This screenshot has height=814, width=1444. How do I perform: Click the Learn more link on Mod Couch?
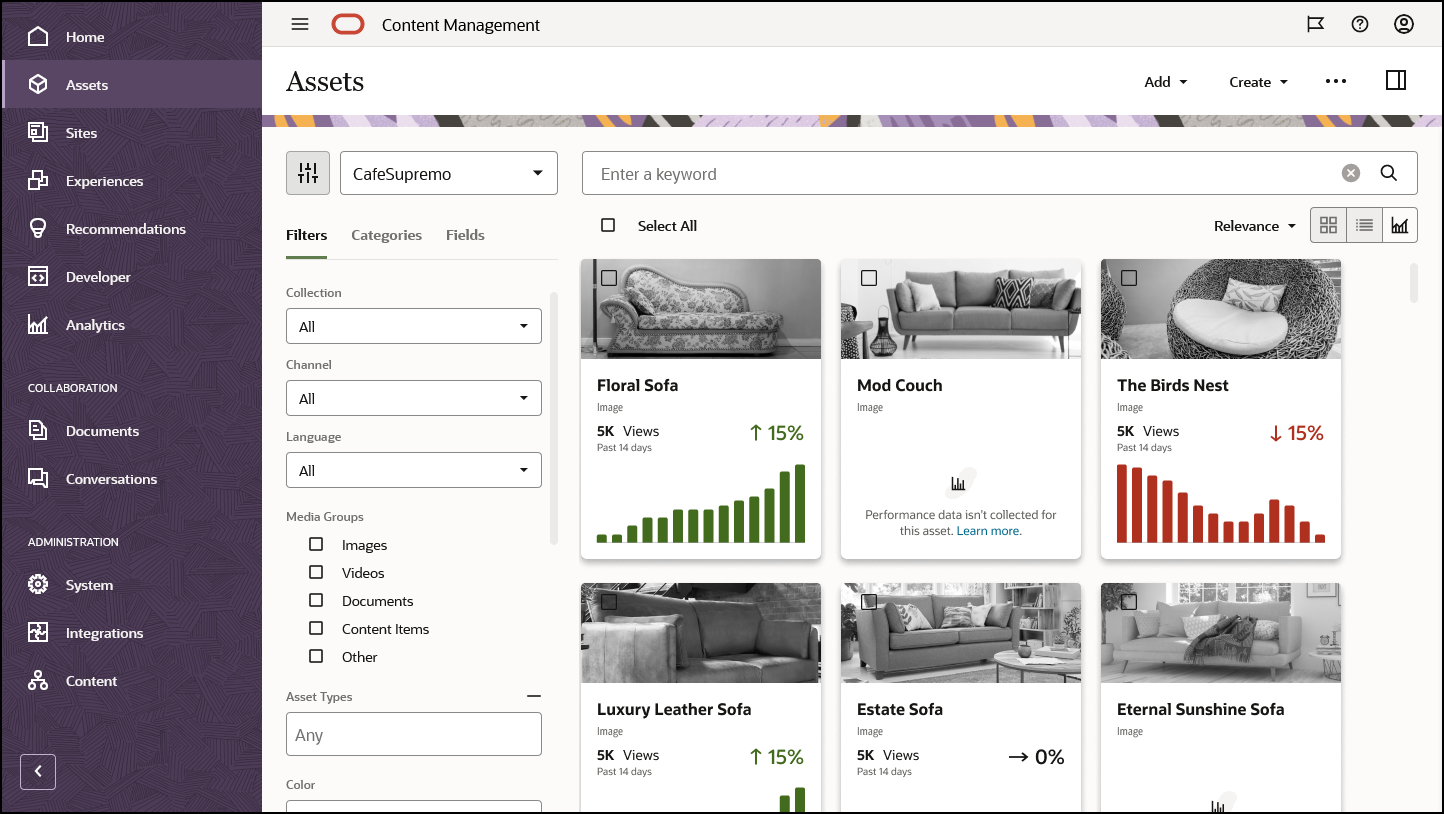coord(989,531)
